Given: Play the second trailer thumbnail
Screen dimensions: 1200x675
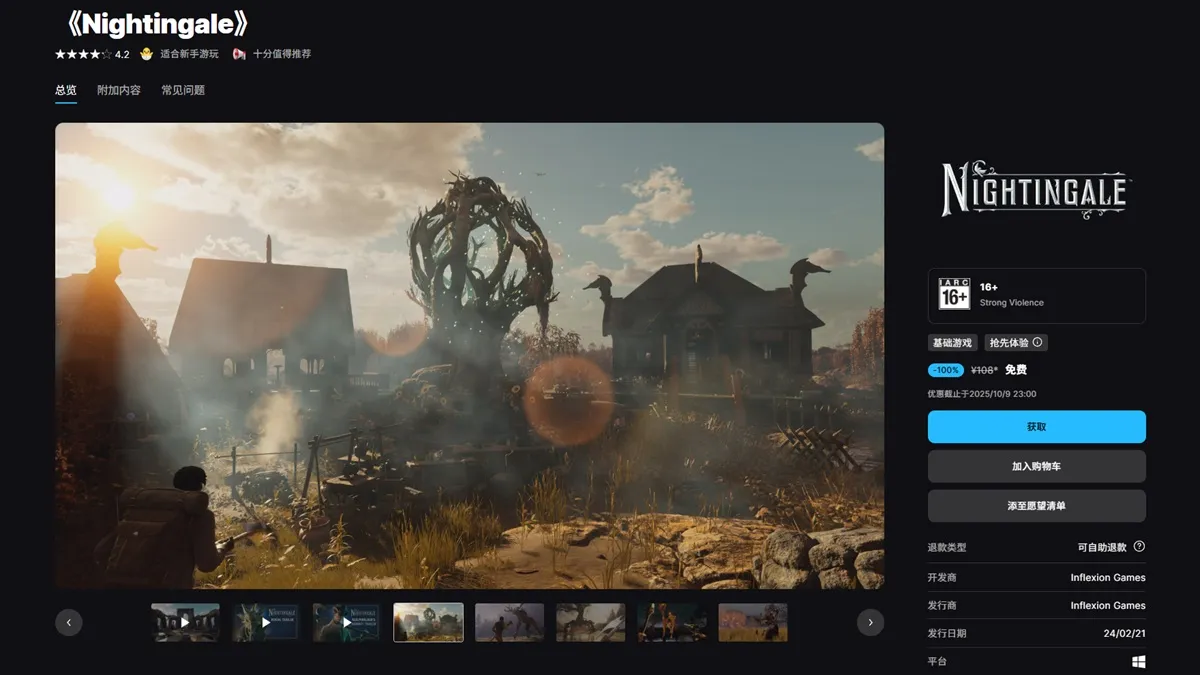Looking at the screenshot, I should click(266, 622).
